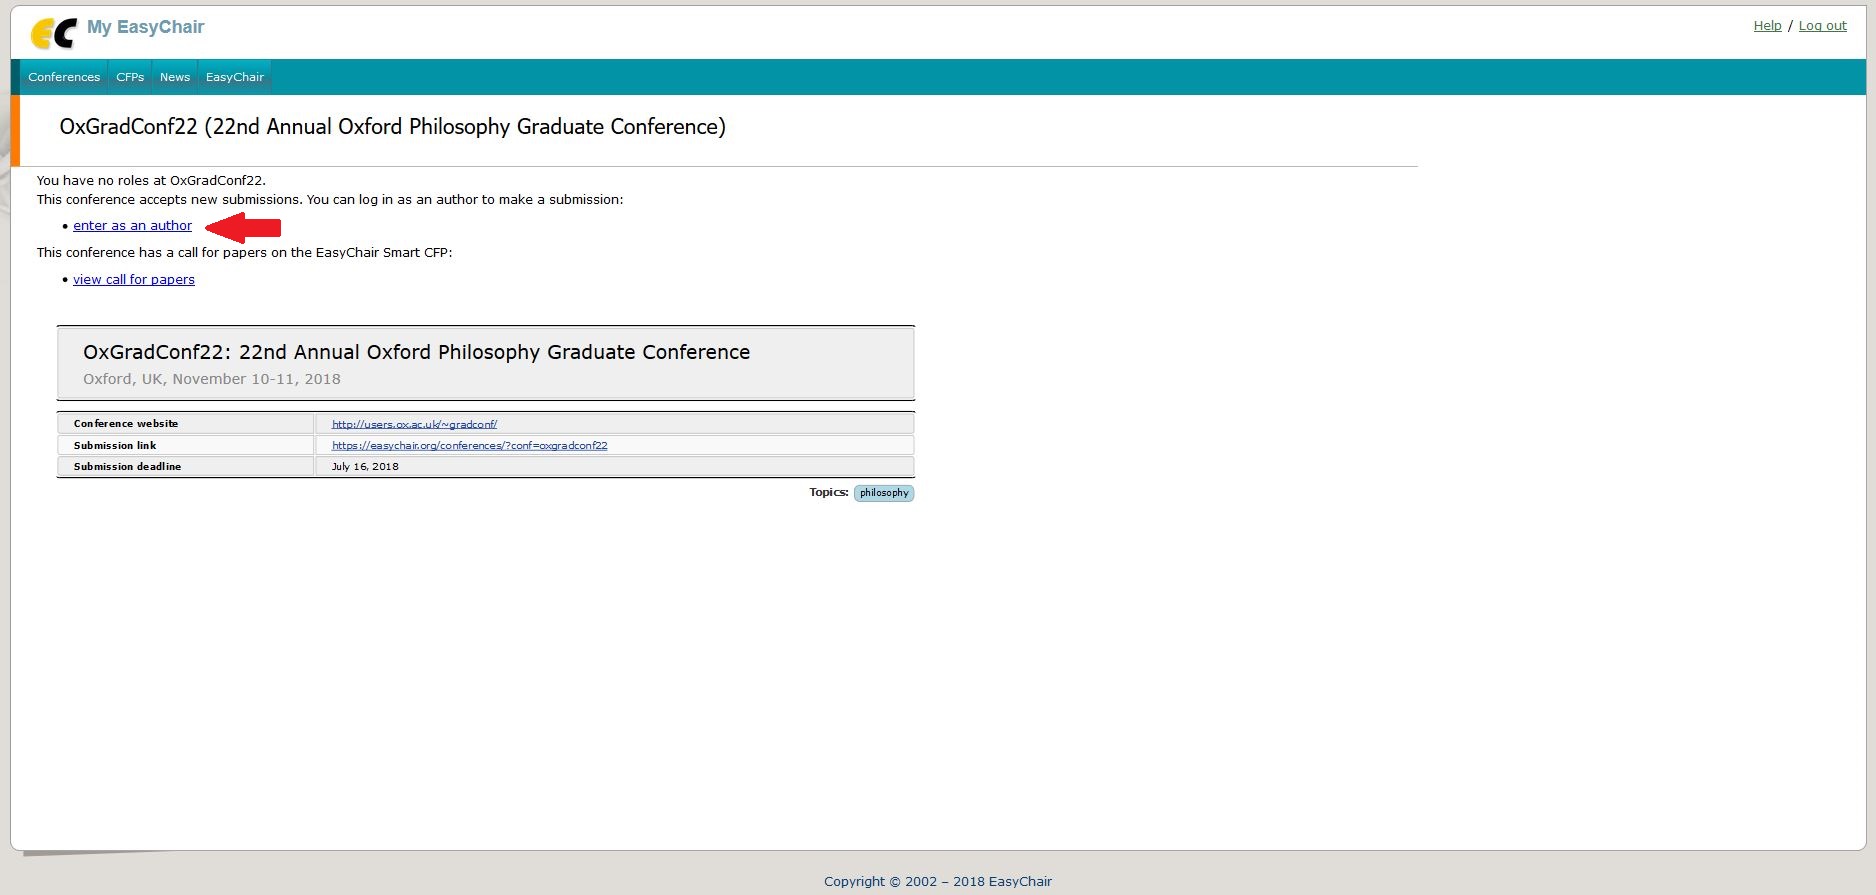The height and width of the screenshot is (895, 1876).
Task: Log out of EasyChair
Action: tap(1822, 26)
